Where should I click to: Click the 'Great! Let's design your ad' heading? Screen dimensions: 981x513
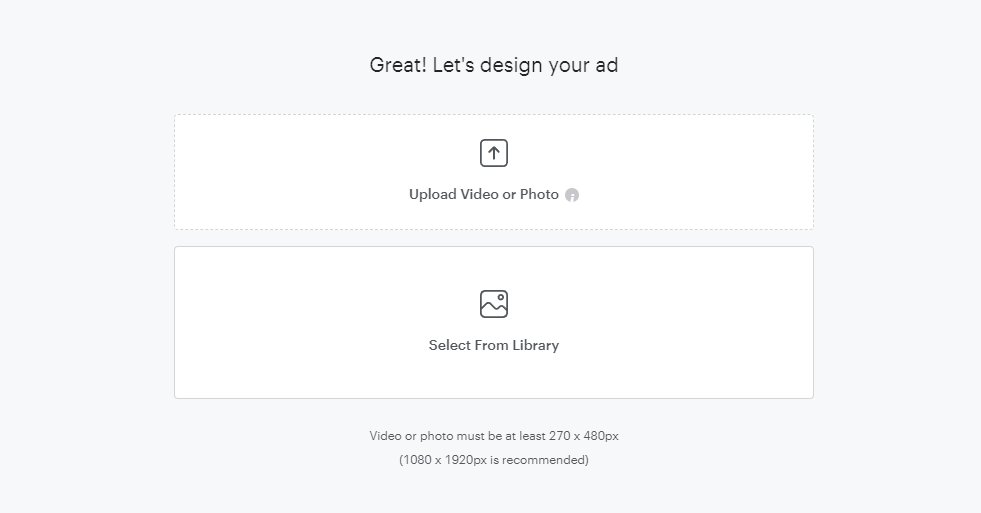(494, 65)
